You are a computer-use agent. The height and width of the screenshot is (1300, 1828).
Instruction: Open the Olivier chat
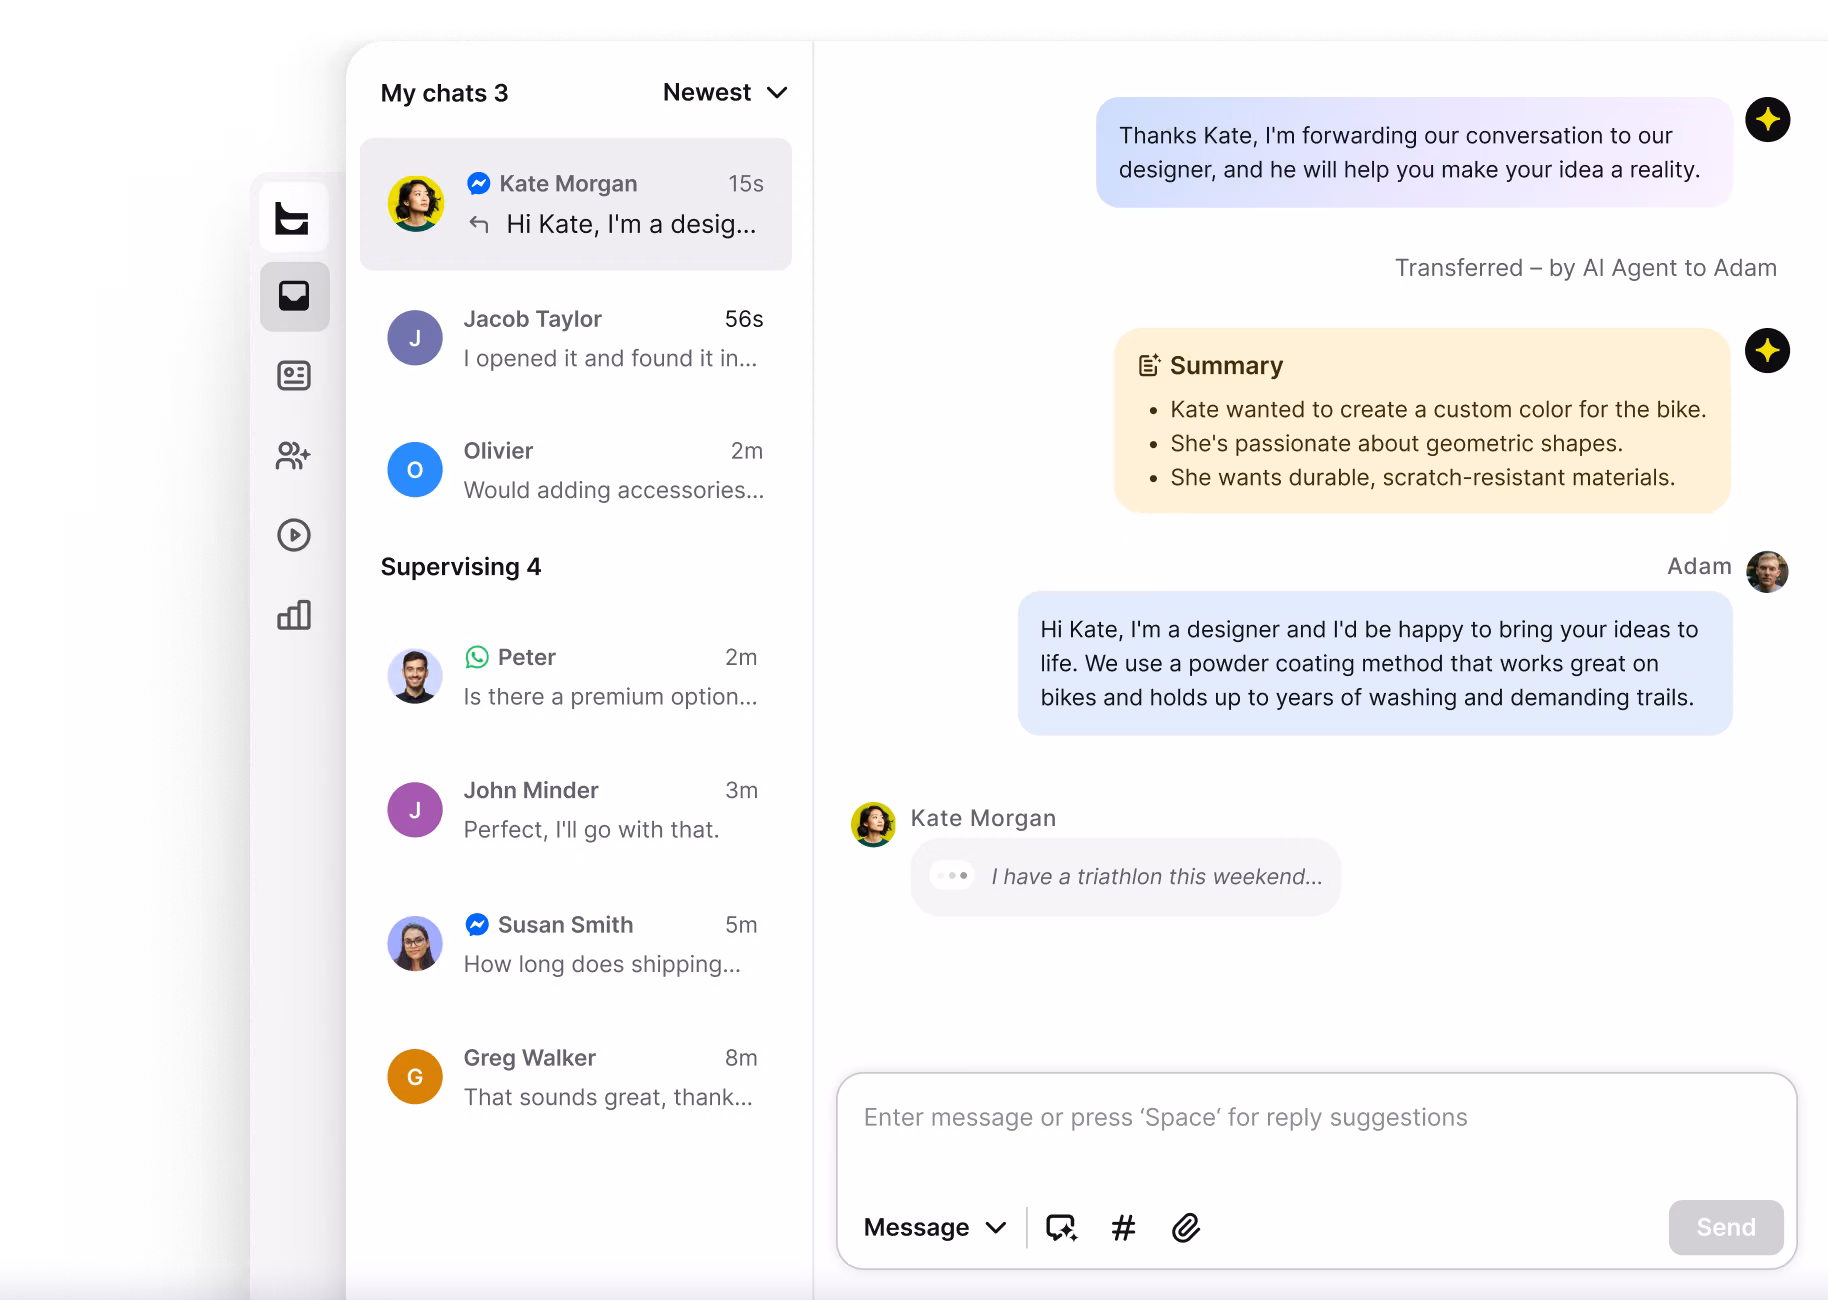click(x=576, y=470)
